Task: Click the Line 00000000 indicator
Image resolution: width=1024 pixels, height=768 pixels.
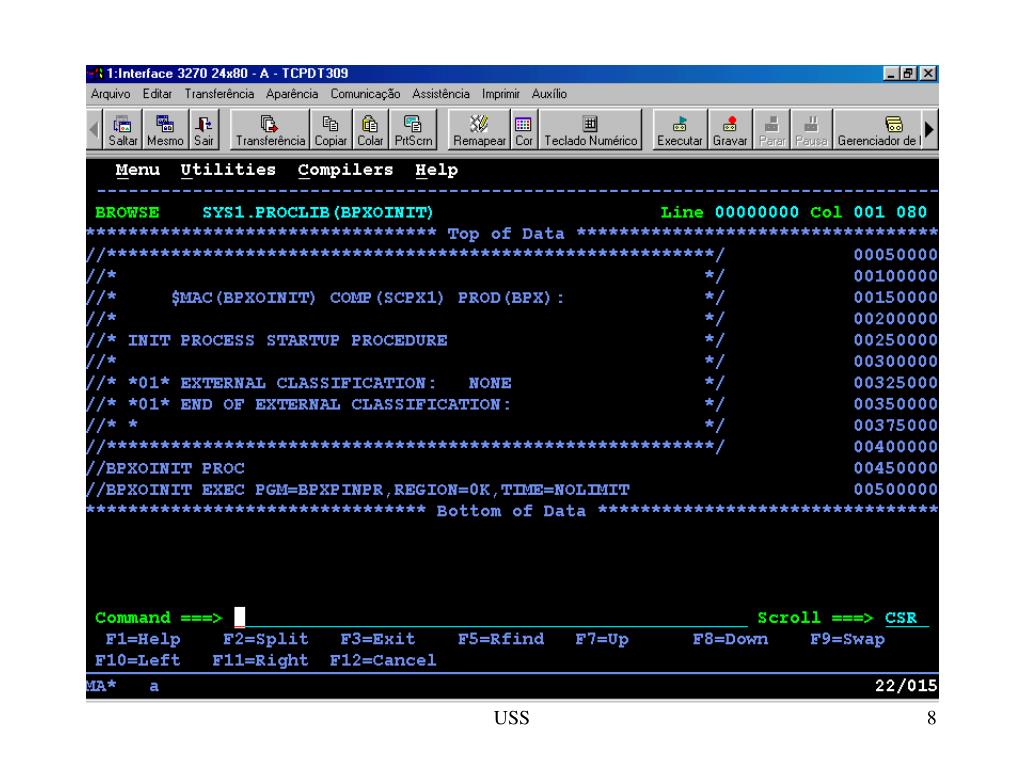Action: [729, 212]
